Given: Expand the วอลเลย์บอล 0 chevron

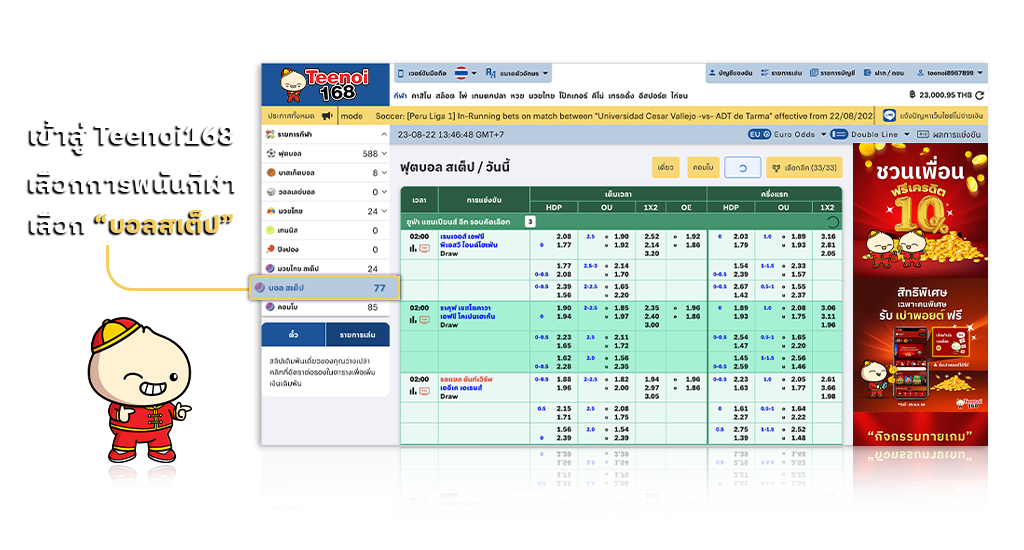Looking at the screenshot, I should (x=384, y=191).
